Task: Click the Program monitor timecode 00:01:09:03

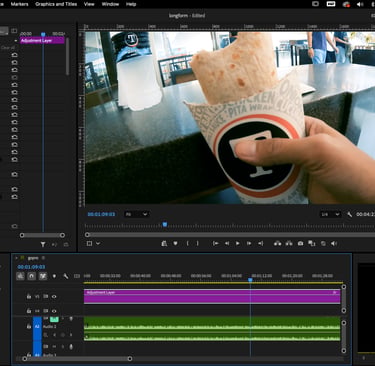Action: (x=101, y=214)
